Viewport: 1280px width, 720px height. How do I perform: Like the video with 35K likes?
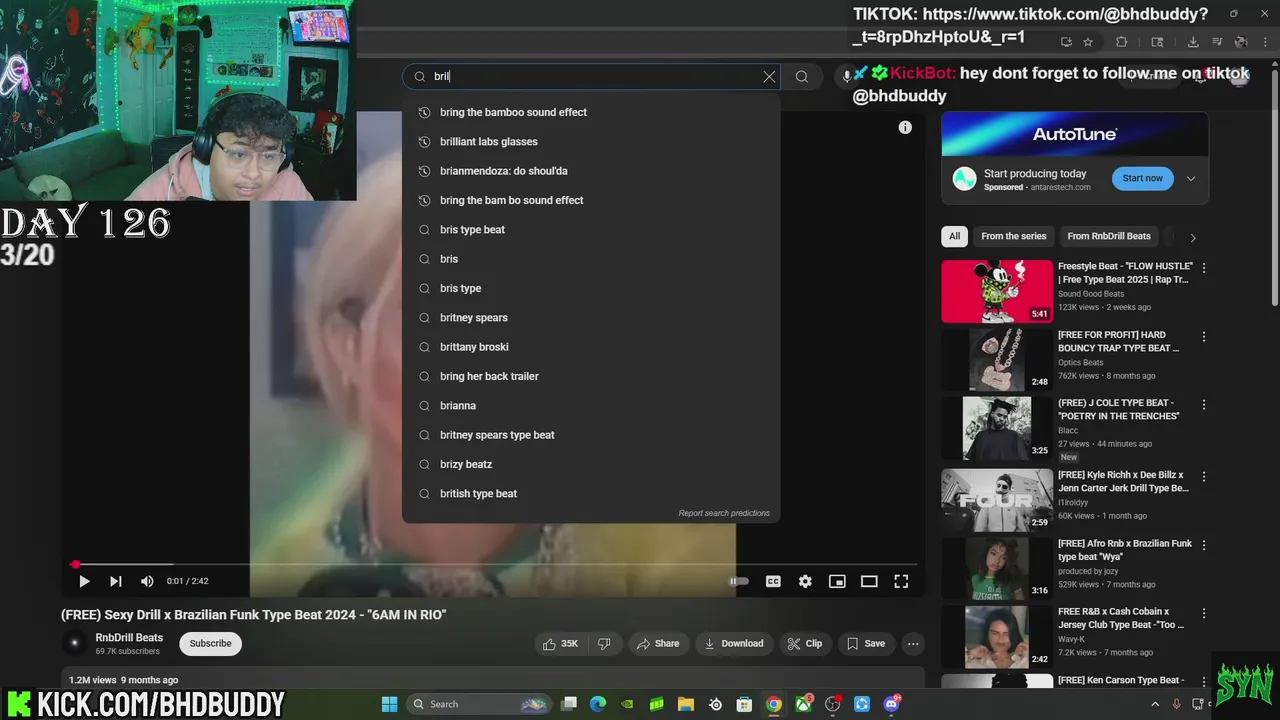tap(561, 644)
